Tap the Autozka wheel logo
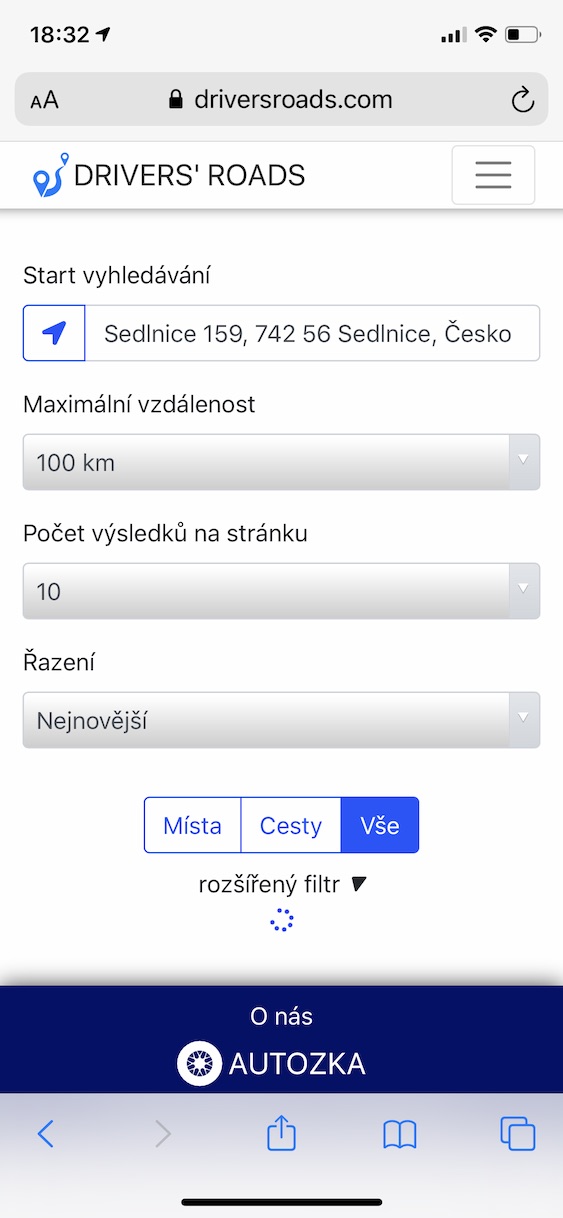Screen dimensions: 563x1218 [199, 1063]
